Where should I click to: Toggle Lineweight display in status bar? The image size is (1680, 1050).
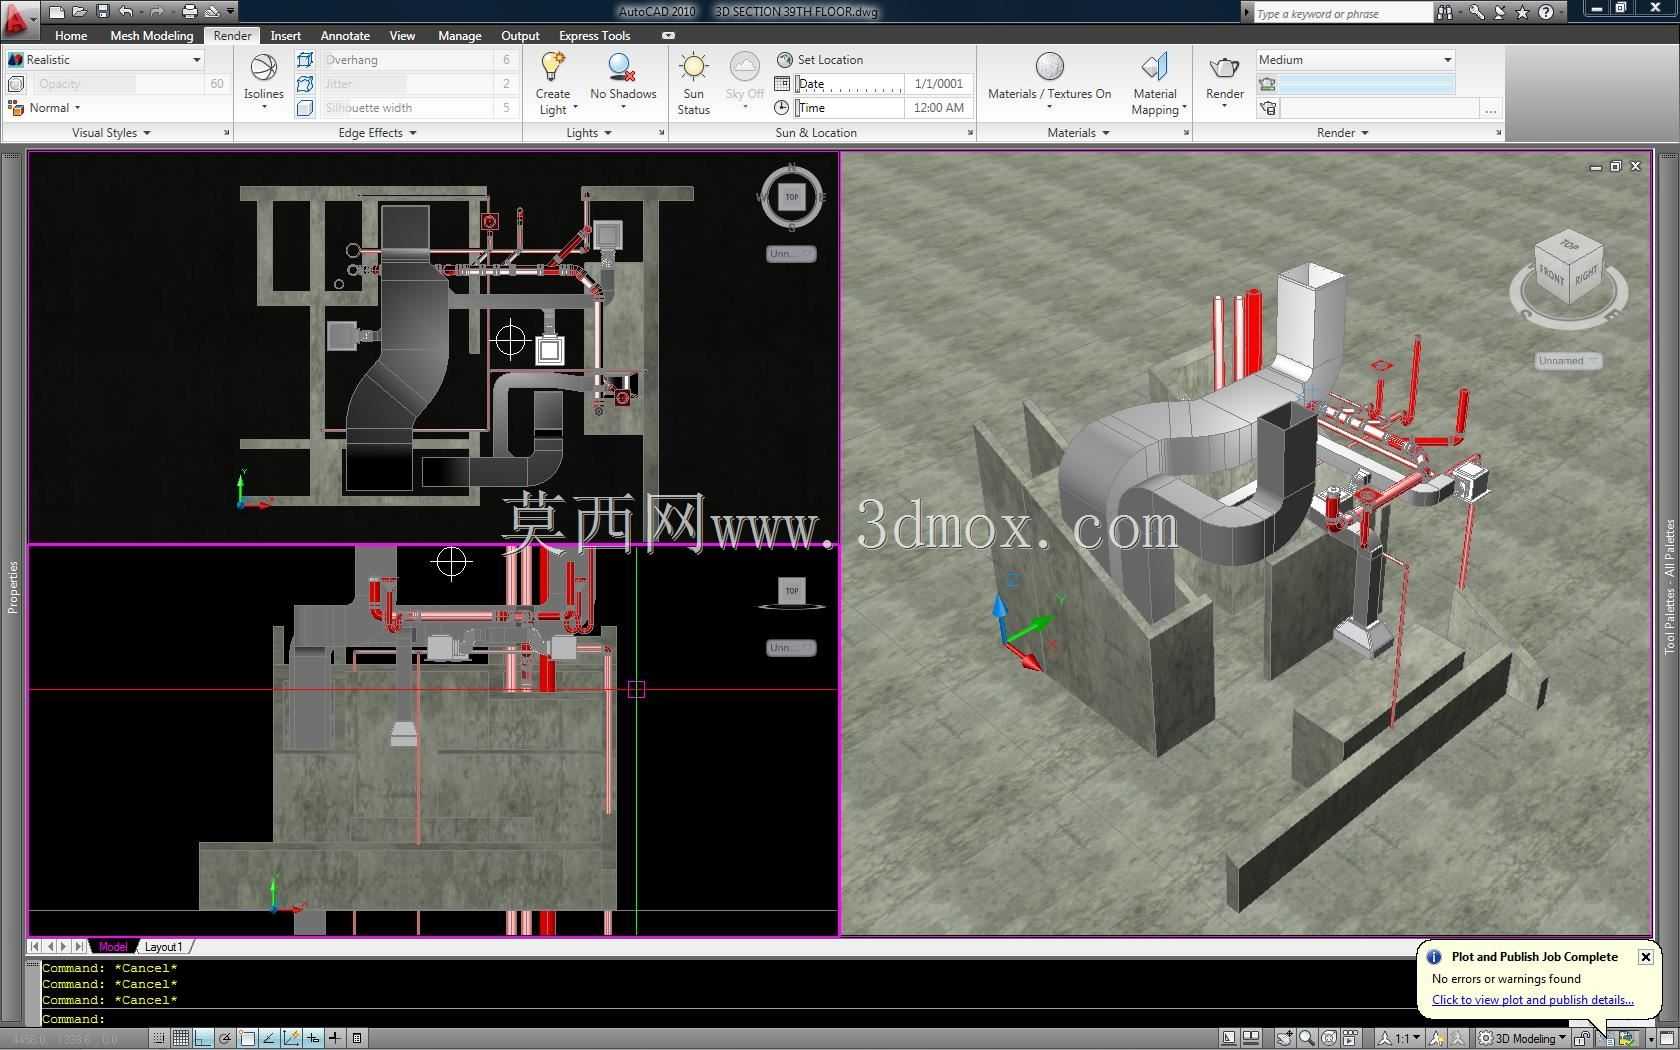335,1038
